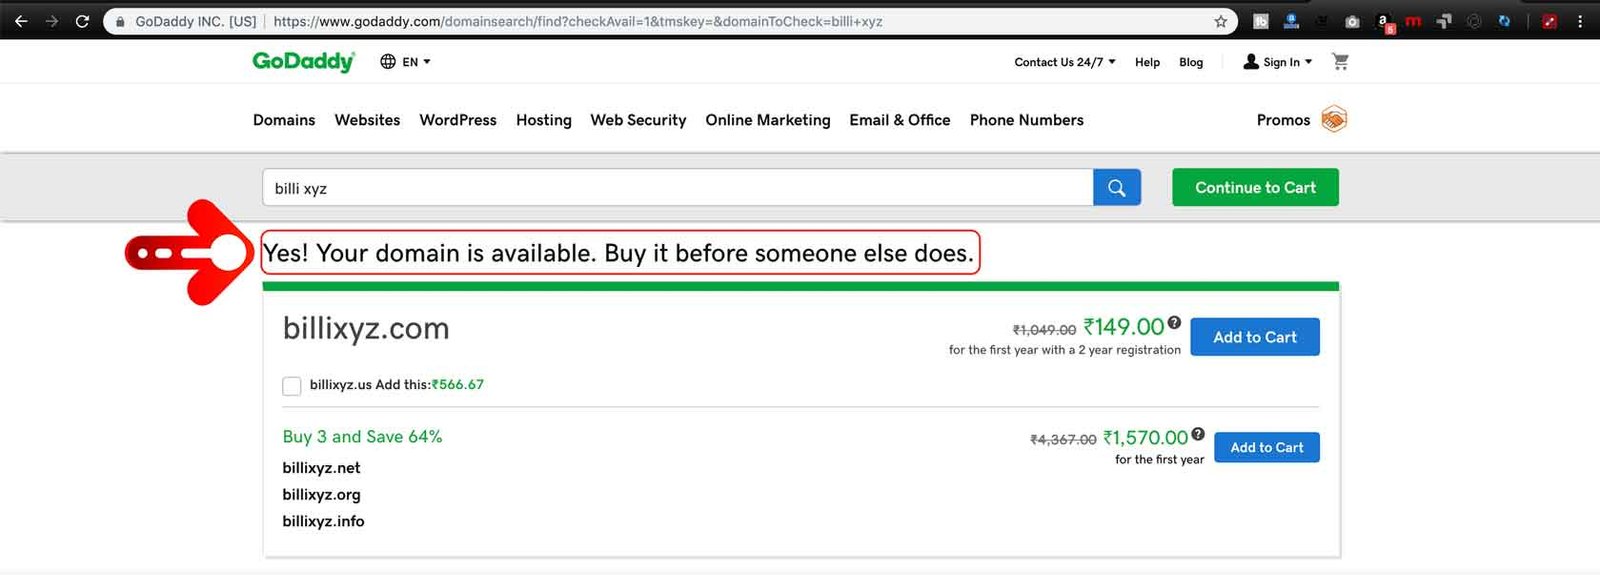Screen dimensions: 1600x575
Task: Click help icon beside ₹149.00 price
Action: [x=1174, y=322]
